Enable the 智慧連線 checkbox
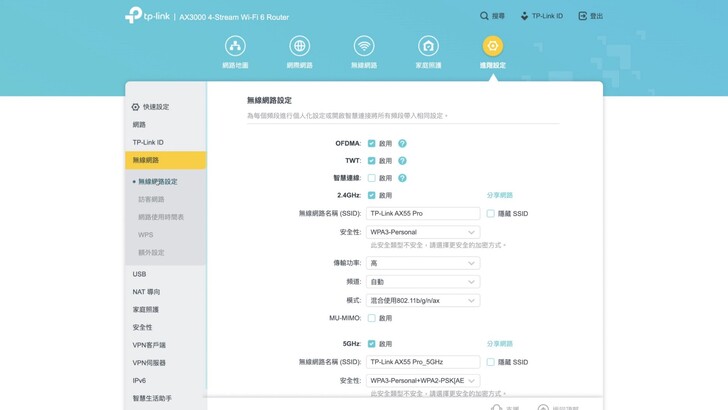 coord(372,178)
